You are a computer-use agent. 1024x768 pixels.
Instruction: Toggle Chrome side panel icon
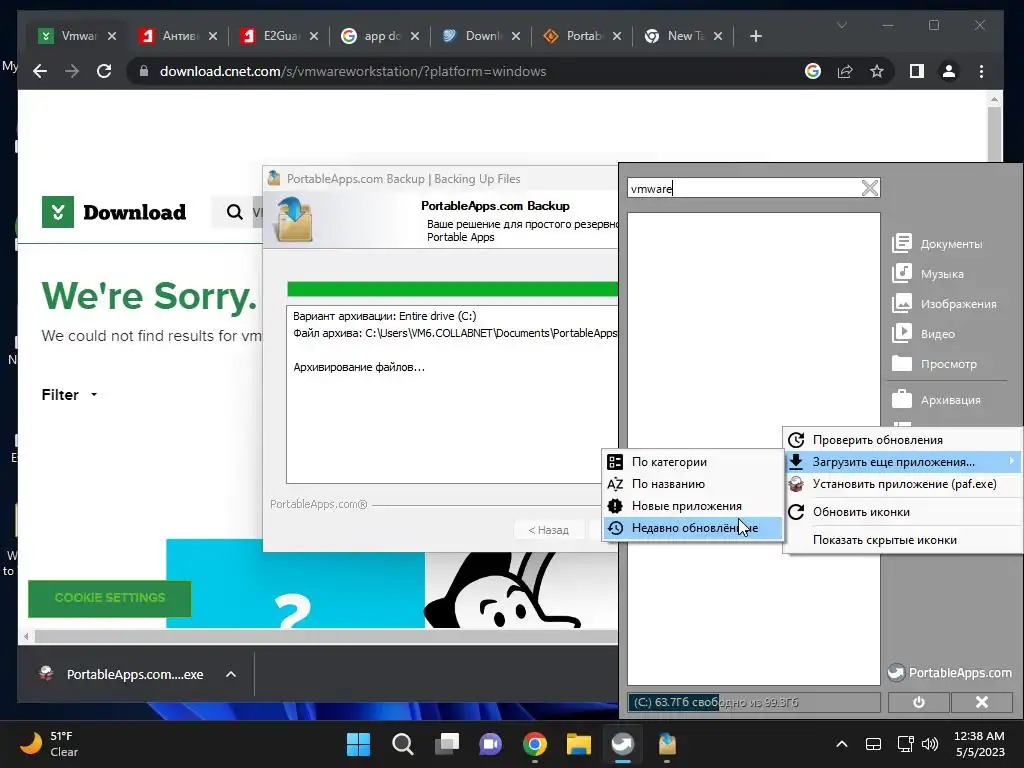[x=917, y=71]
